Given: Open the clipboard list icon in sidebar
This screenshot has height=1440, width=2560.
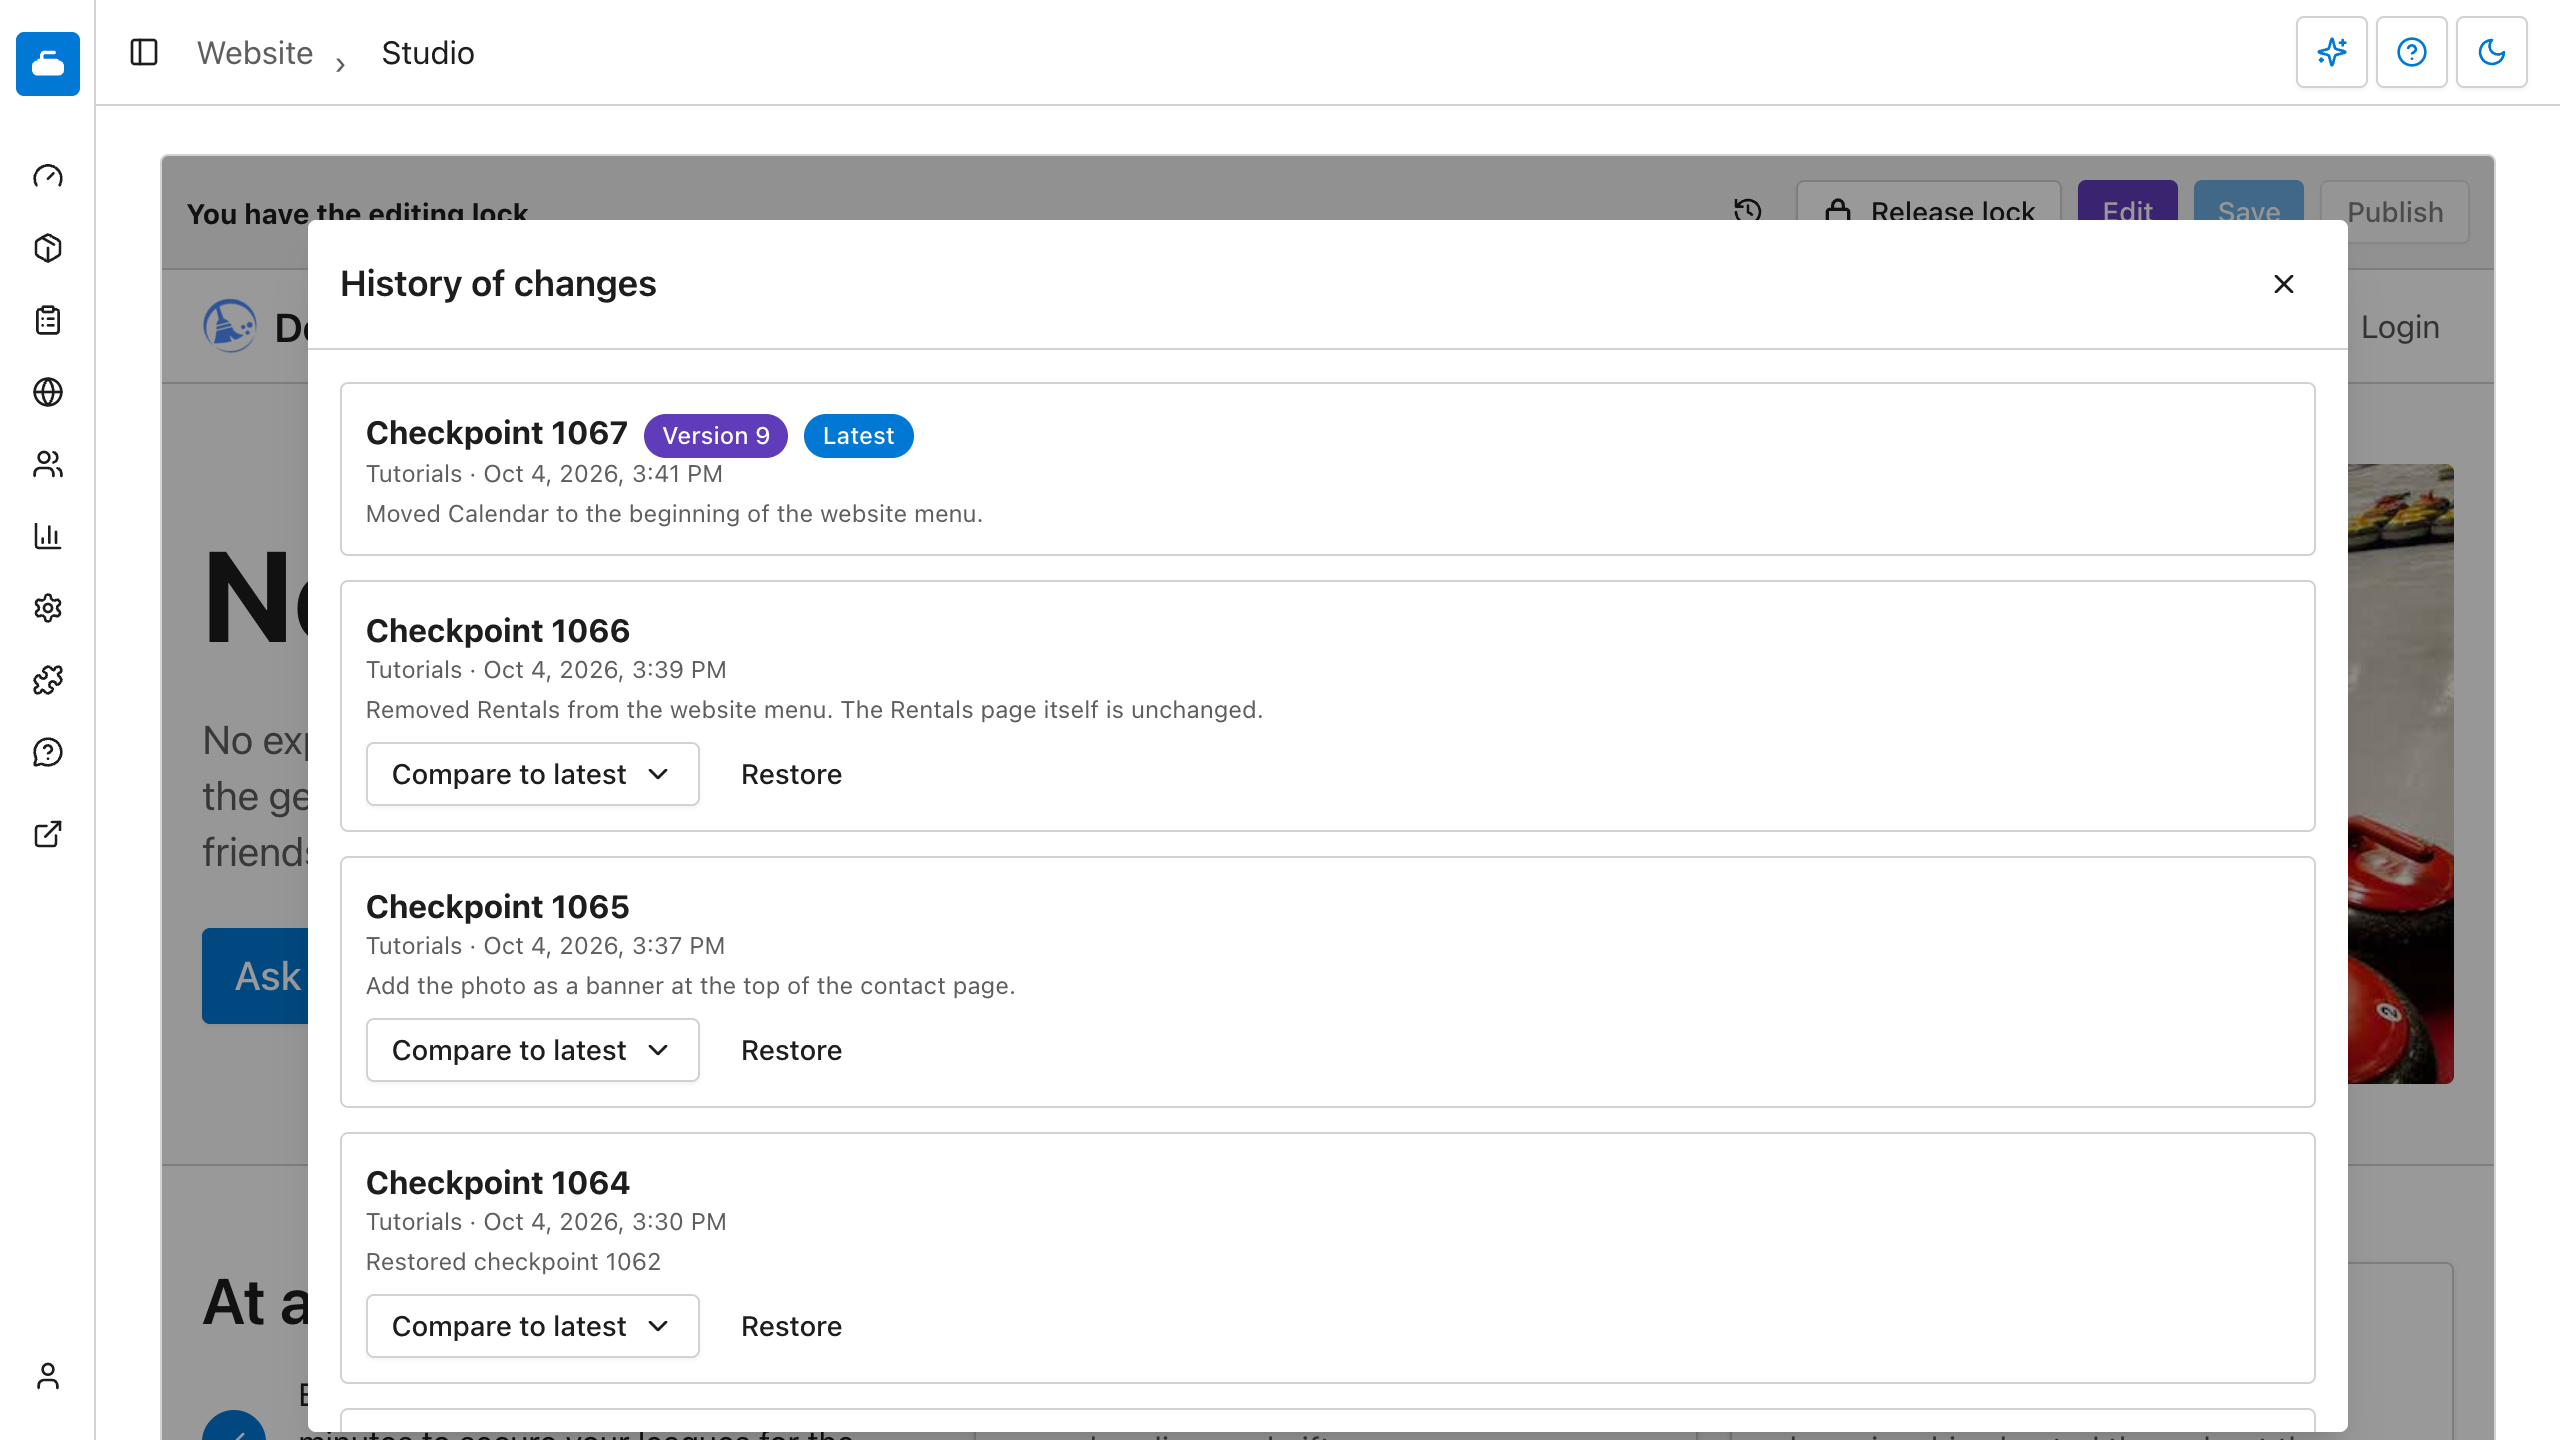Looking at the screenshot, I should pyautogui.click(x=48, y=320).
